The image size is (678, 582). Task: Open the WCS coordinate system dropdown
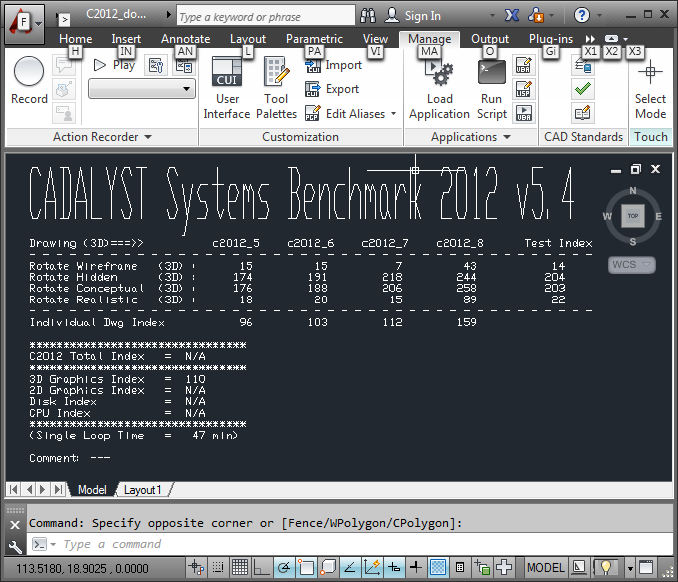632,265
